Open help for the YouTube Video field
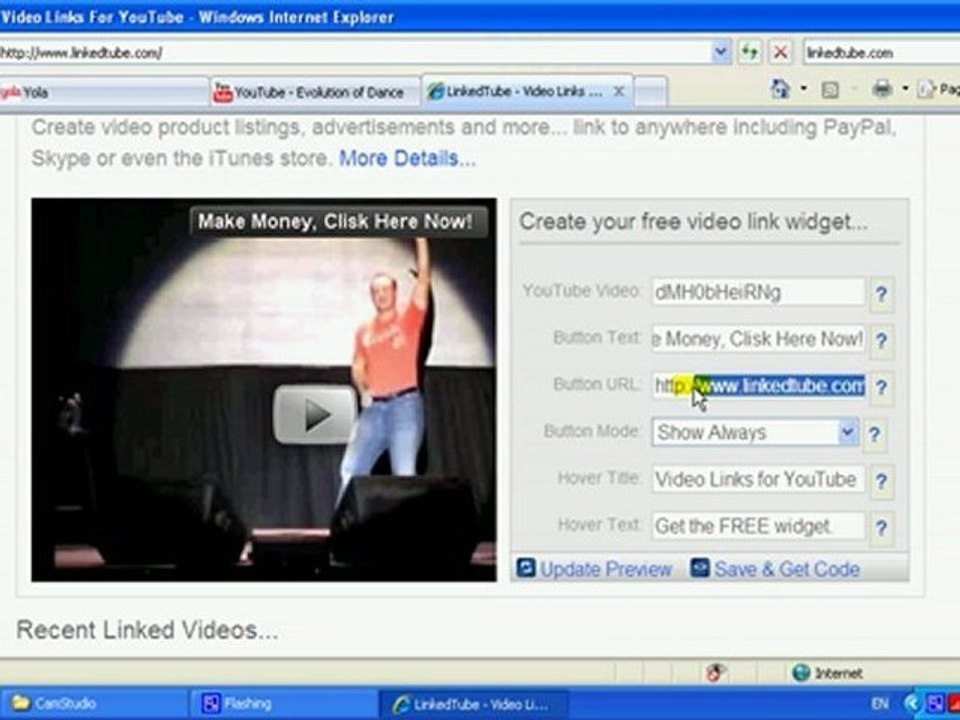This screenshot has width=960, height=720. 881,294
